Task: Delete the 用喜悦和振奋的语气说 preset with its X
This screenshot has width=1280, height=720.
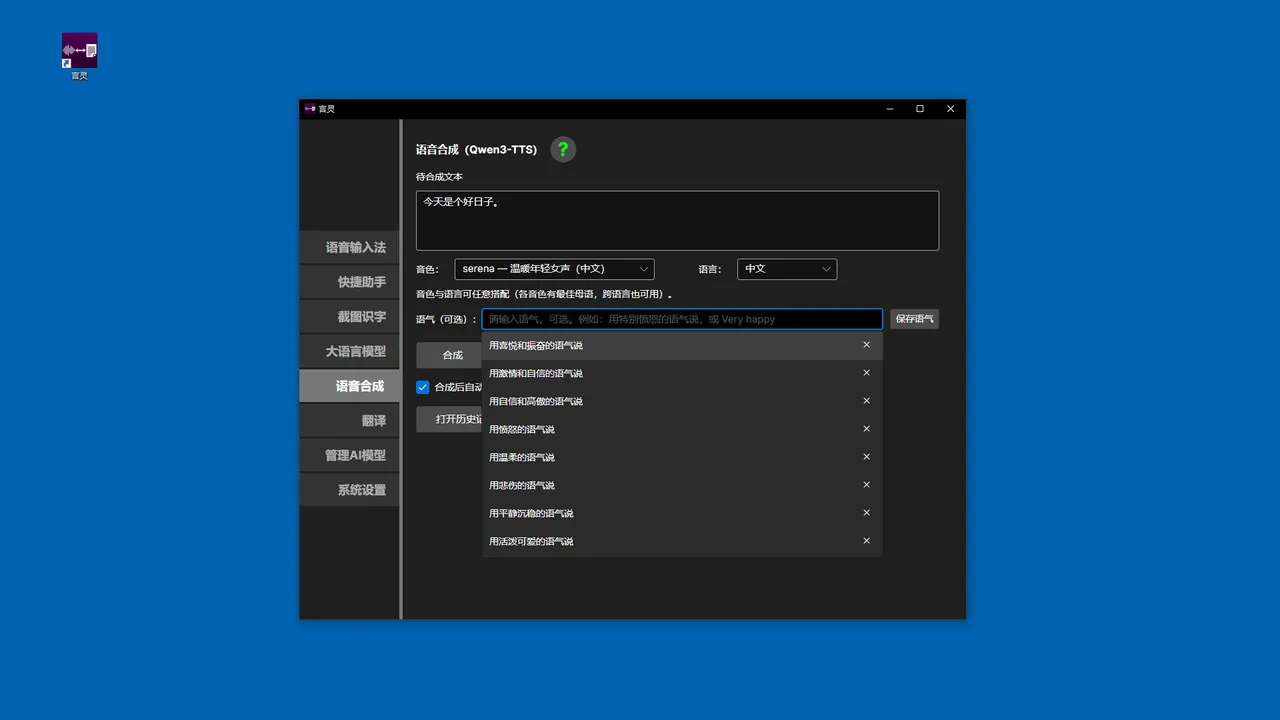Action: coord(866,345)
